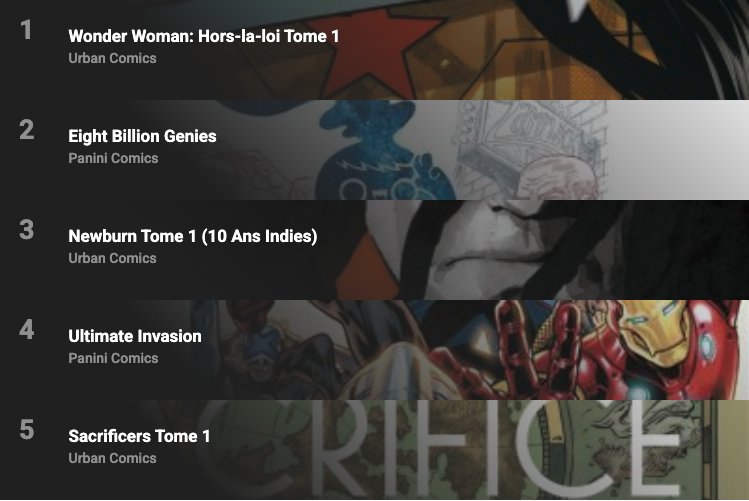Click the rank number 2
This screenshot has height=501, width=749.
(27, 129)
